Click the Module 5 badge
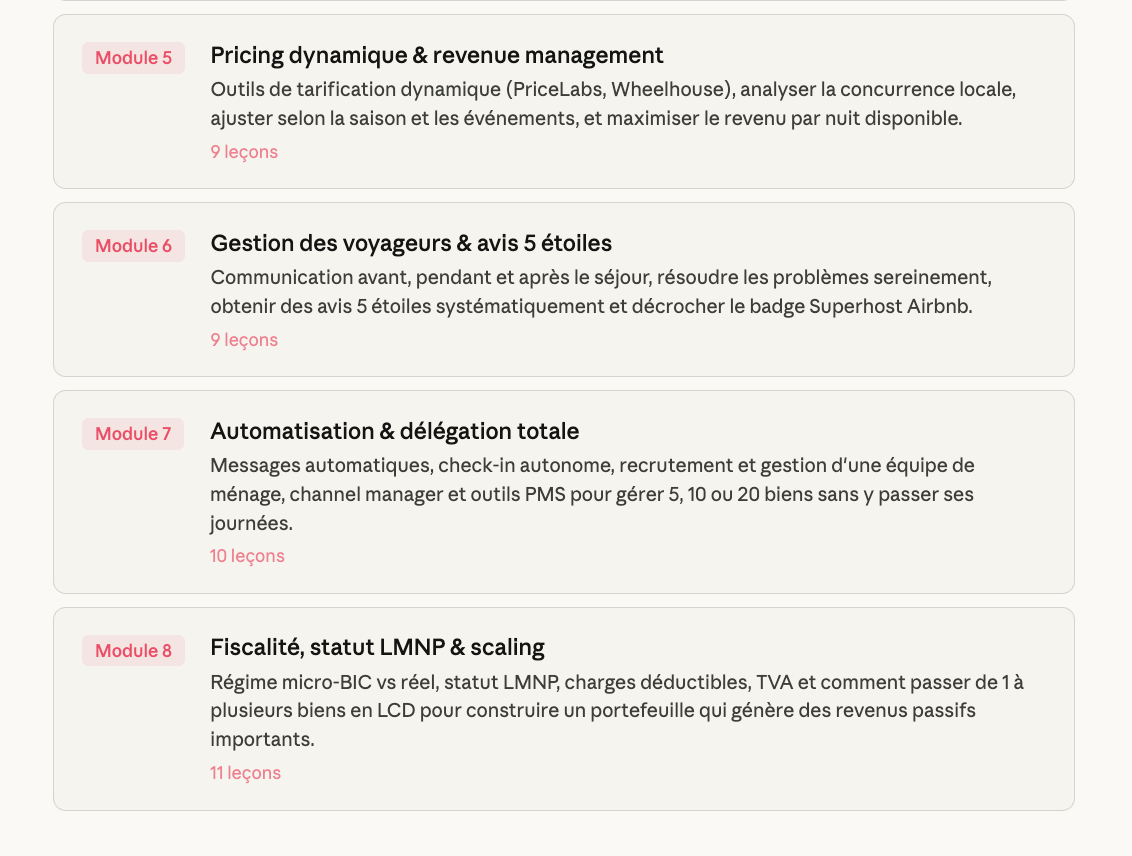Screen dimensions: 1132x856 [133, 58]
